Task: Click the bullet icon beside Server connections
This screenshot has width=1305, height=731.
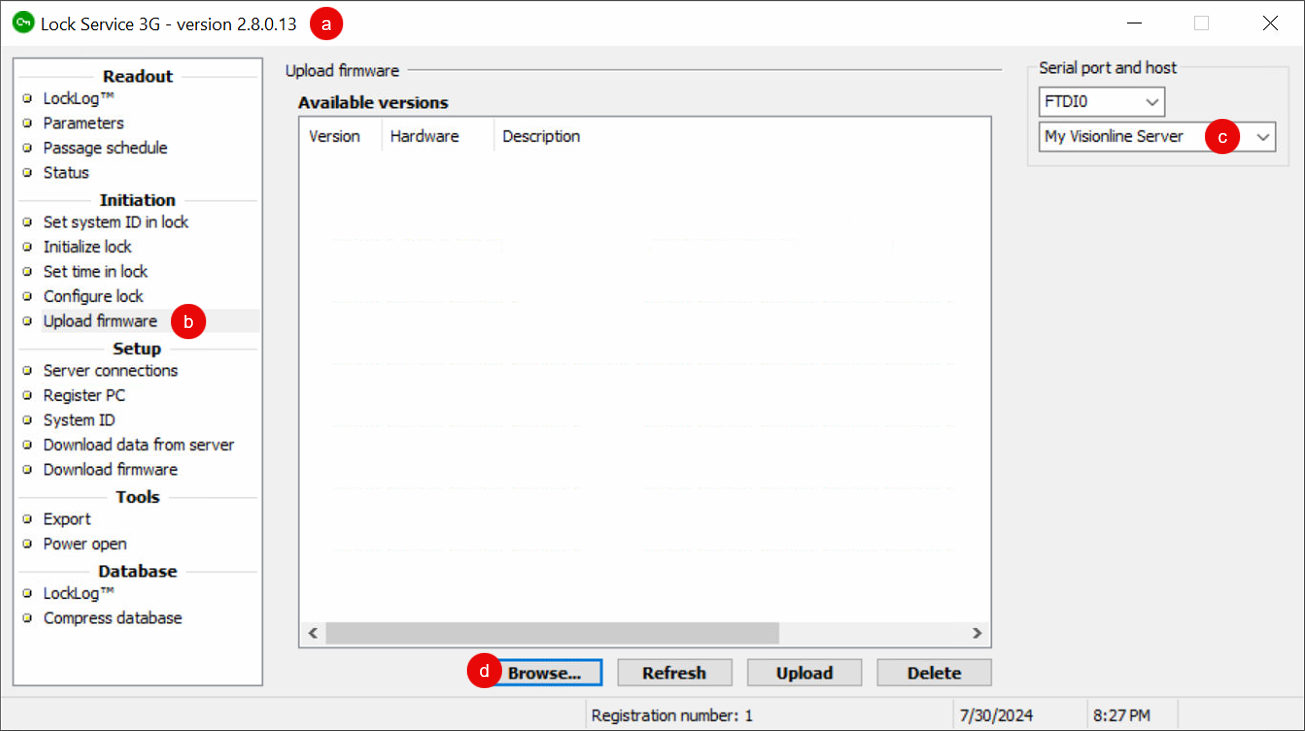Action: pos(28,371)
